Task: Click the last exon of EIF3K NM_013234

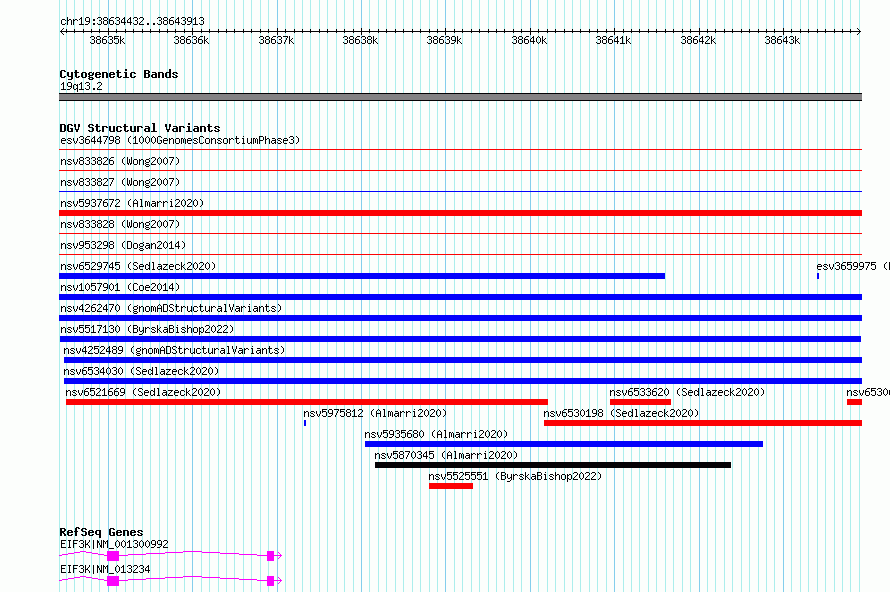Action: point(271,581)
